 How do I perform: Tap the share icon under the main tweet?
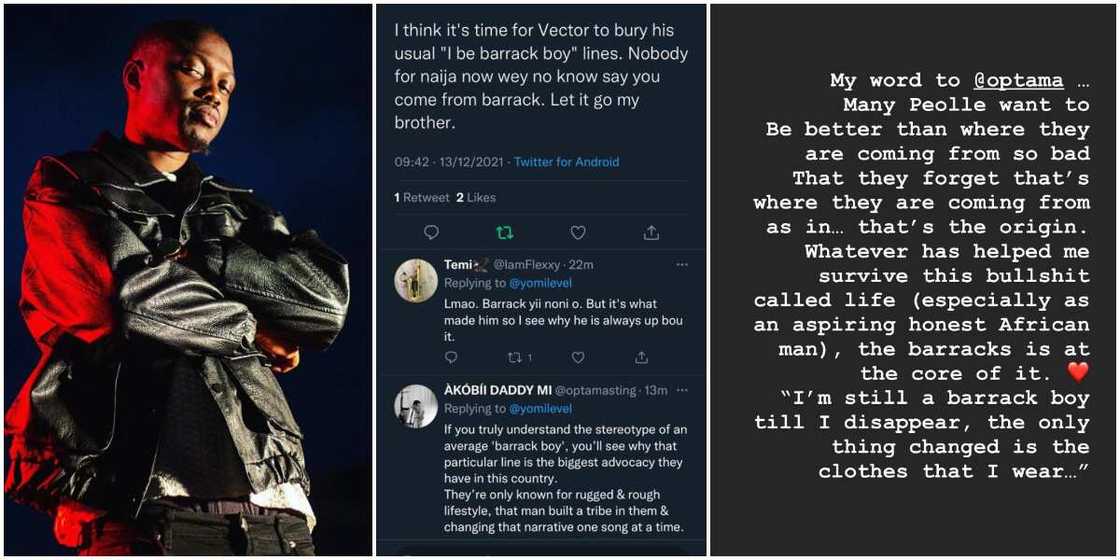coord(651,232)
